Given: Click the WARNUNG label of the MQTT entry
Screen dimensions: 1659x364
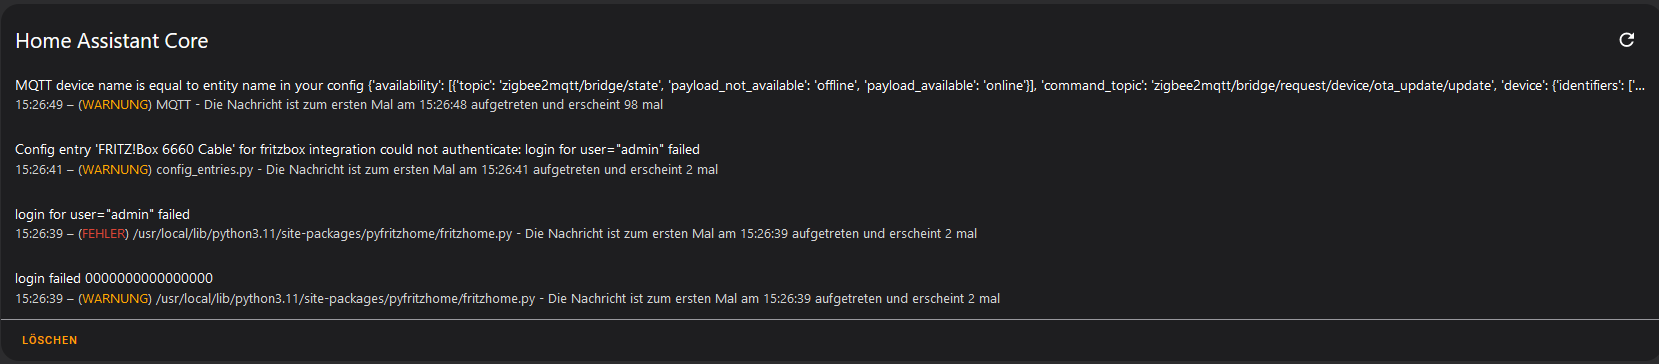Looking at the screenshot, I should (115, 104).
